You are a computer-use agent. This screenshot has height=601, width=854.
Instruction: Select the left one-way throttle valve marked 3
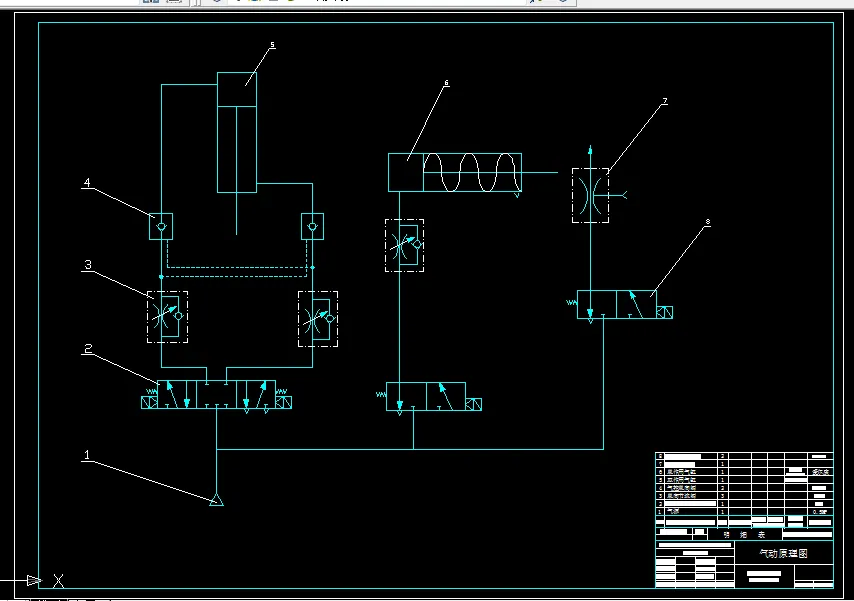(167, 317)
